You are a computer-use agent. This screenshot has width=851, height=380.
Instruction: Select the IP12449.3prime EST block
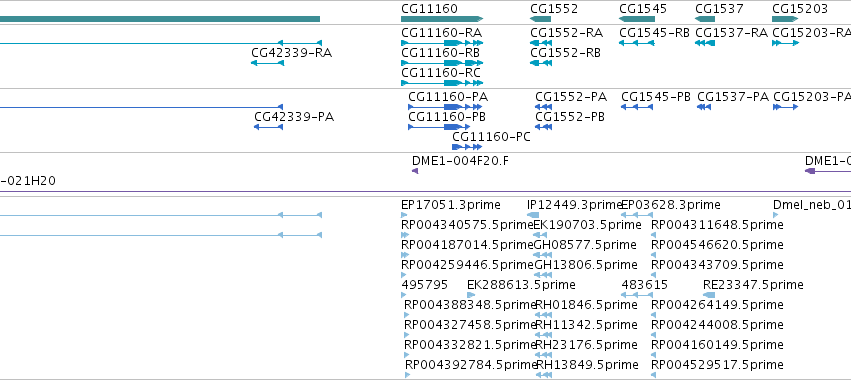click(533, 216)
